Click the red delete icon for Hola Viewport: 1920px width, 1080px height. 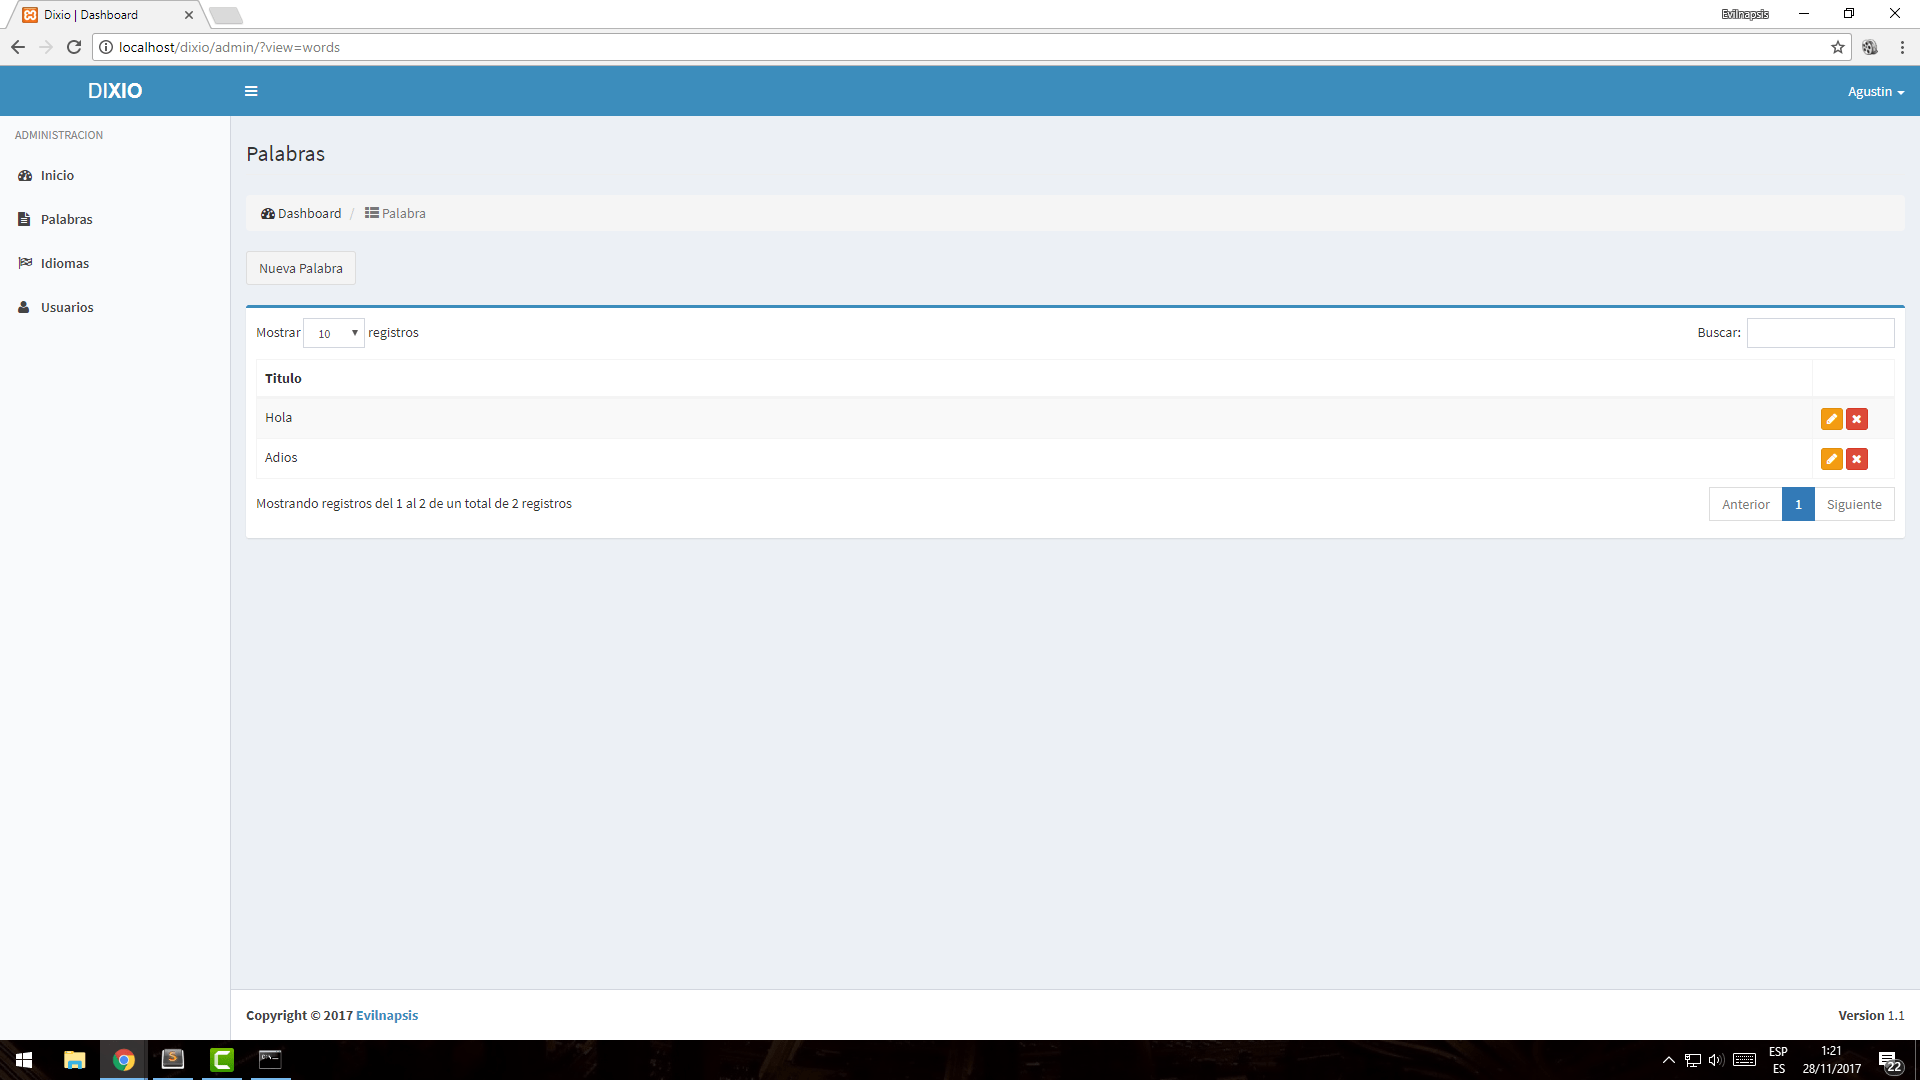[1857, 419]
